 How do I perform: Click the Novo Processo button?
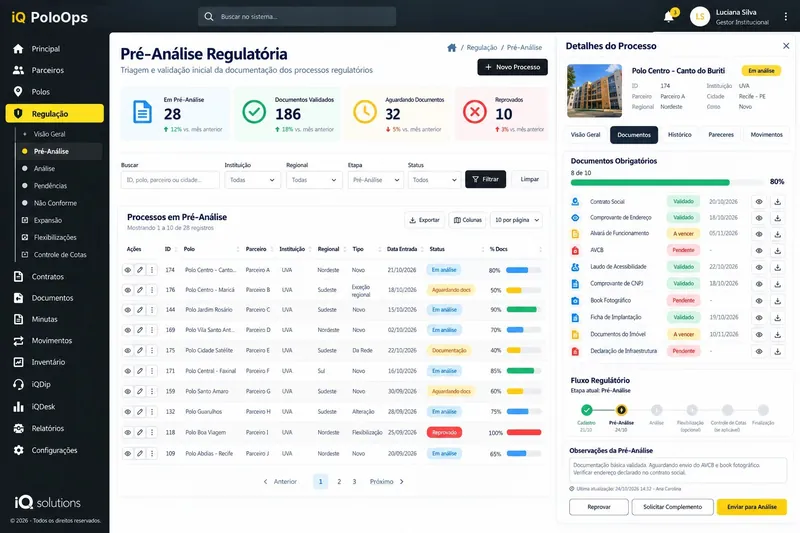(512, 67)
